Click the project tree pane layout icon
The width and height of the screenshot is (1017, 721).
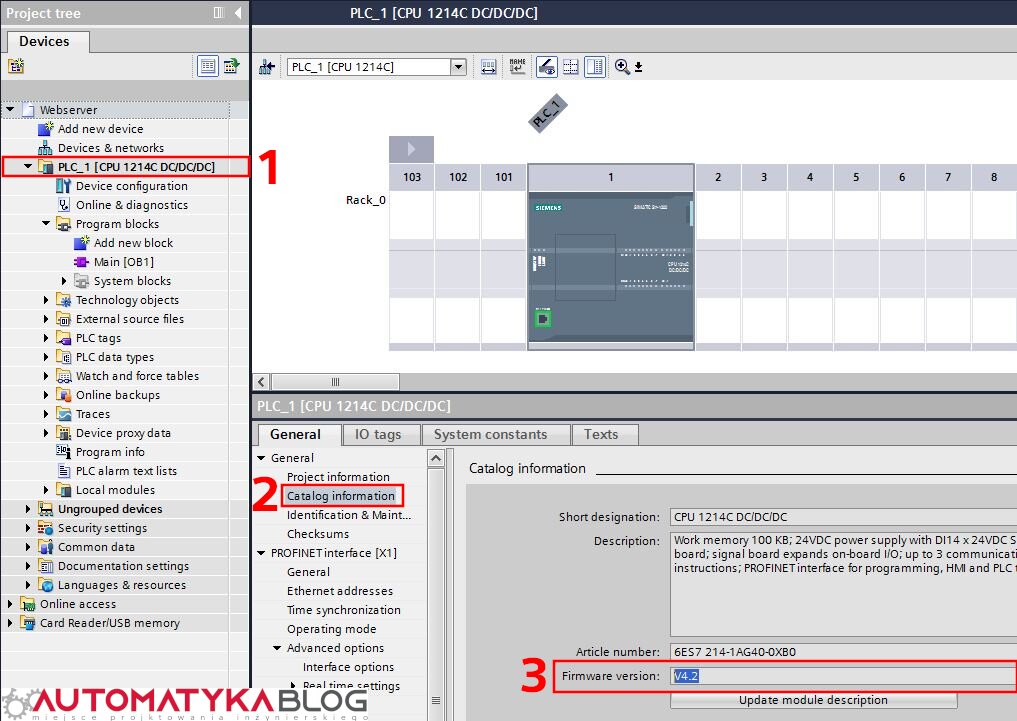219,12
